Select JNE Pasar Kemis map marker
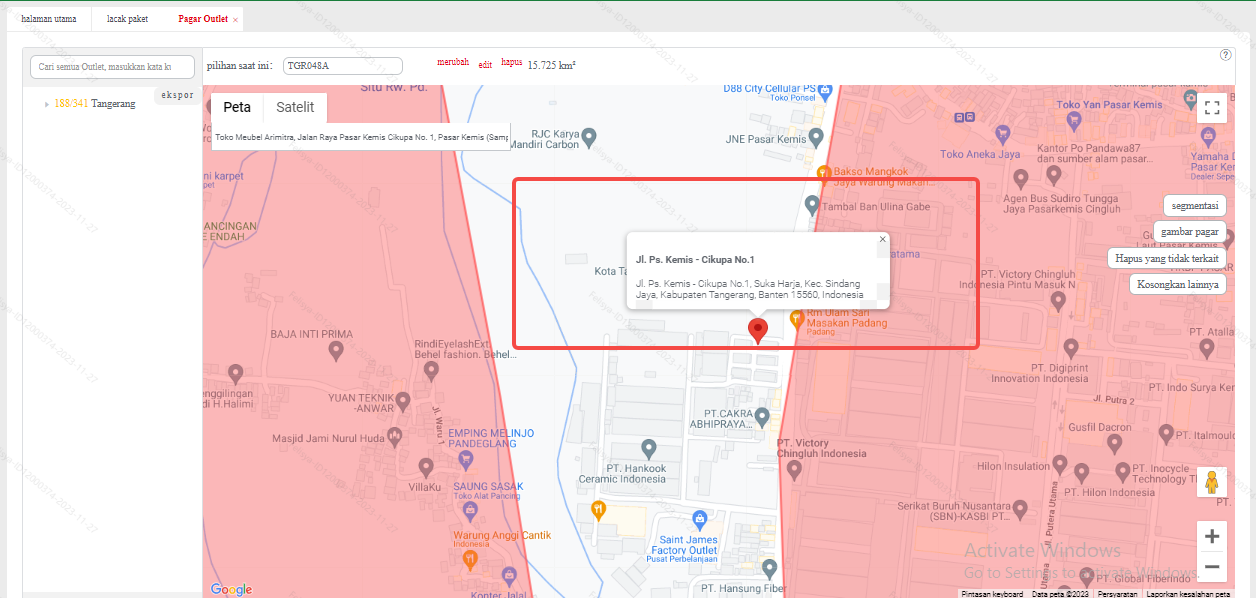The image size is (1256, 598). (x=816, y=137)
